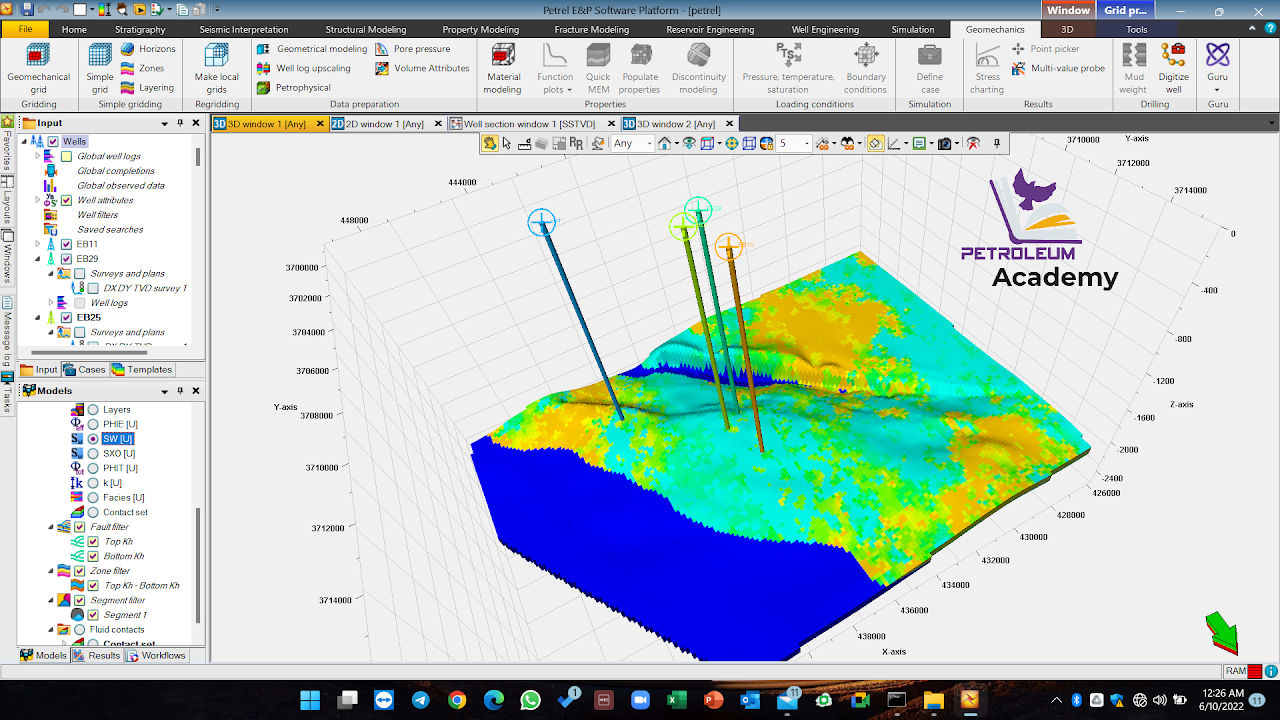
Task: Click the Digitize well tool
Action: pyautogui.click(x=1174, y=68)
